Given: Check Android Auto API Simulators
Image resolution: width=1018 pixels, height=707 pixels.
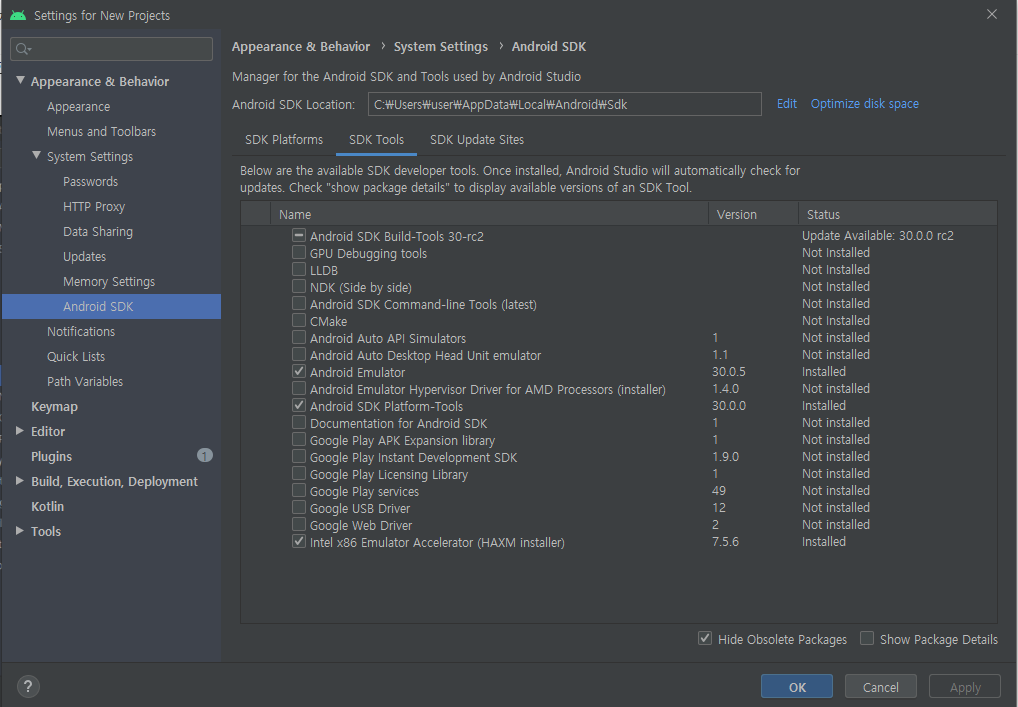Looking at the screenshot, I should pyautogui.click(x=299, y=338).
